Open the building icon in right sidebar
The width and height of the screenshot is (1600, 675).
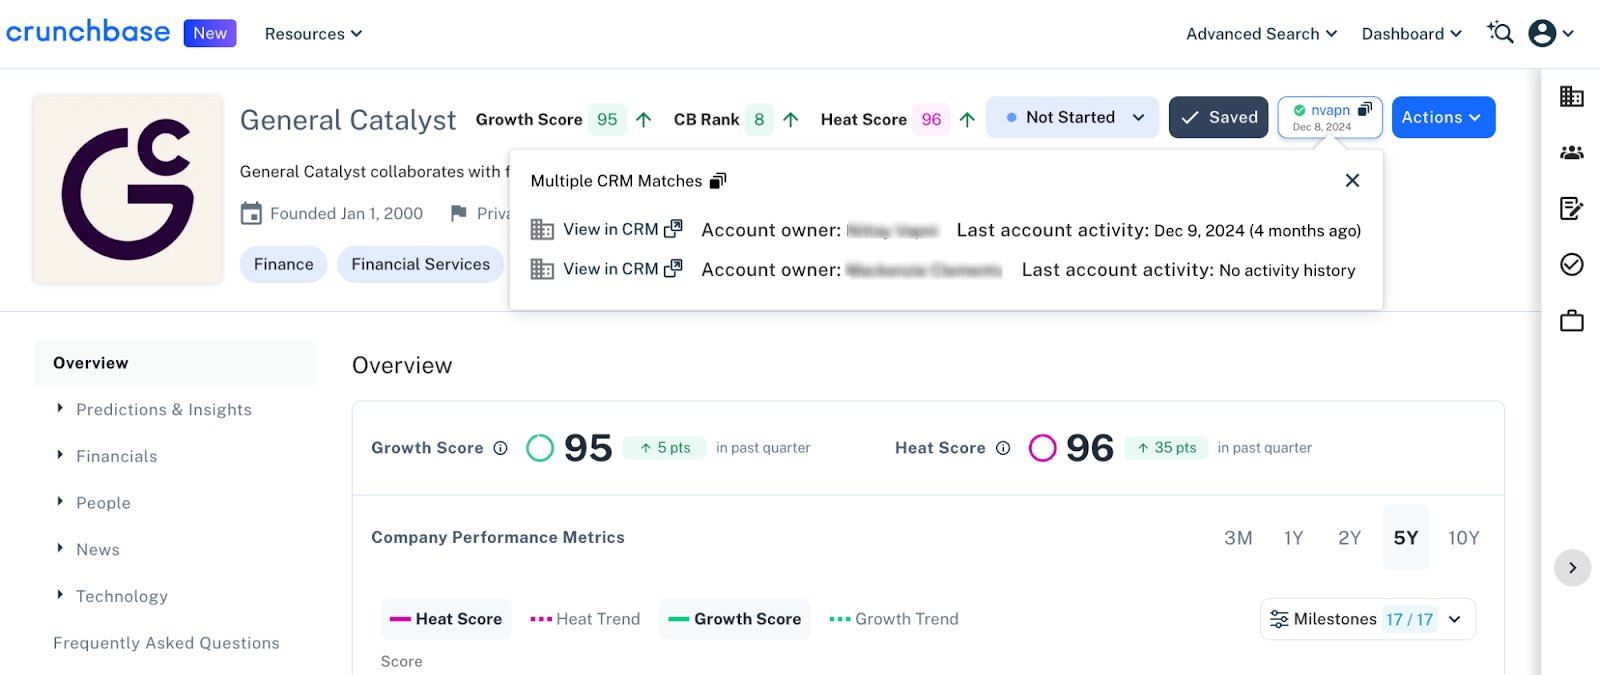(x=1572, y=96)
